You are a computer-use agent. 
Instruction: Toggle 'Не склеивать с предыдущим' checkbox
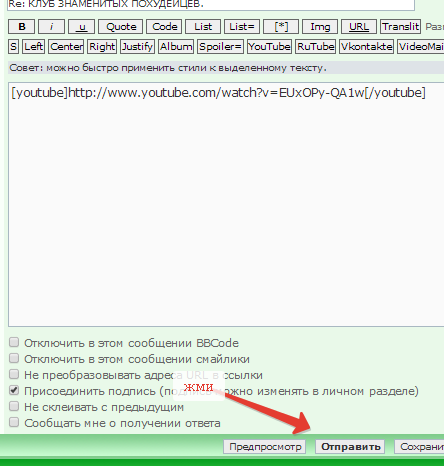click(14, 406)
